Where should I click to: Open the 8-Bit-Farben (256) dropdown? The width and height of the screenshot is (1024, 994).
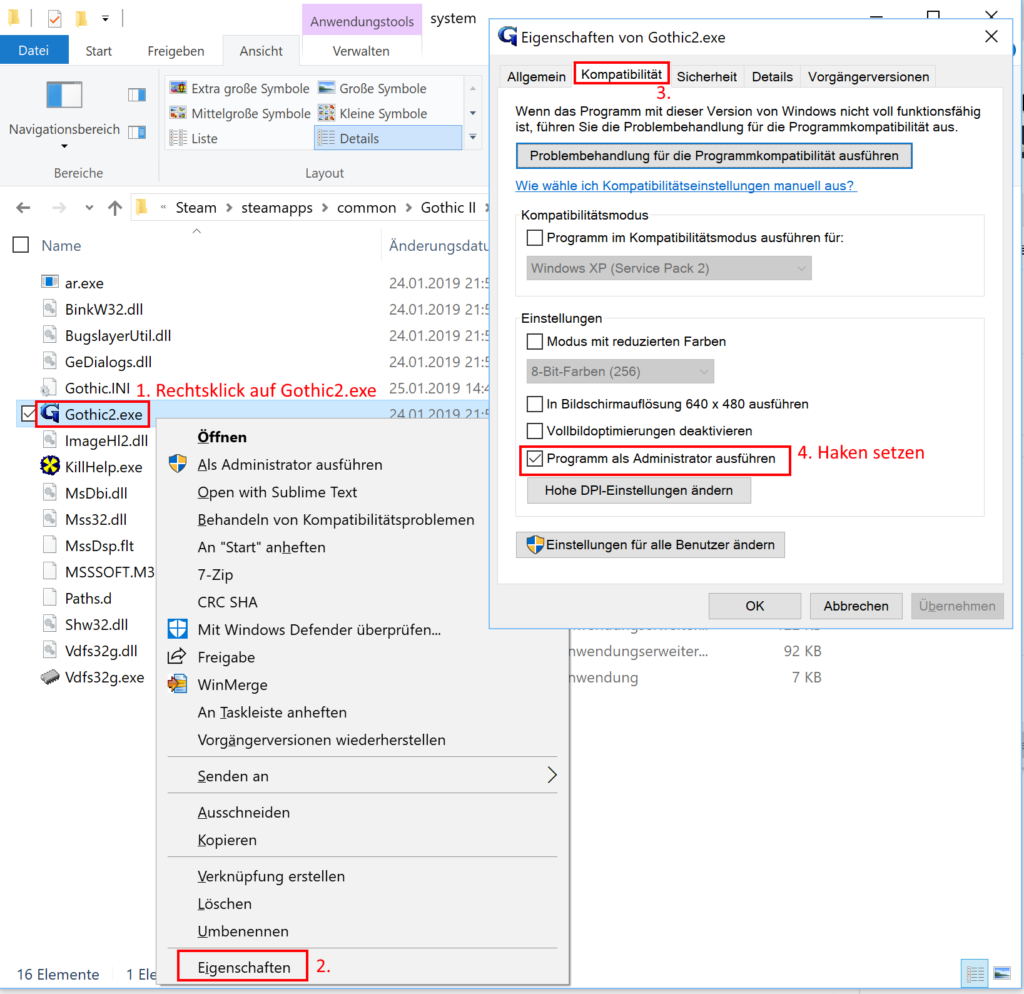point(620,372)
